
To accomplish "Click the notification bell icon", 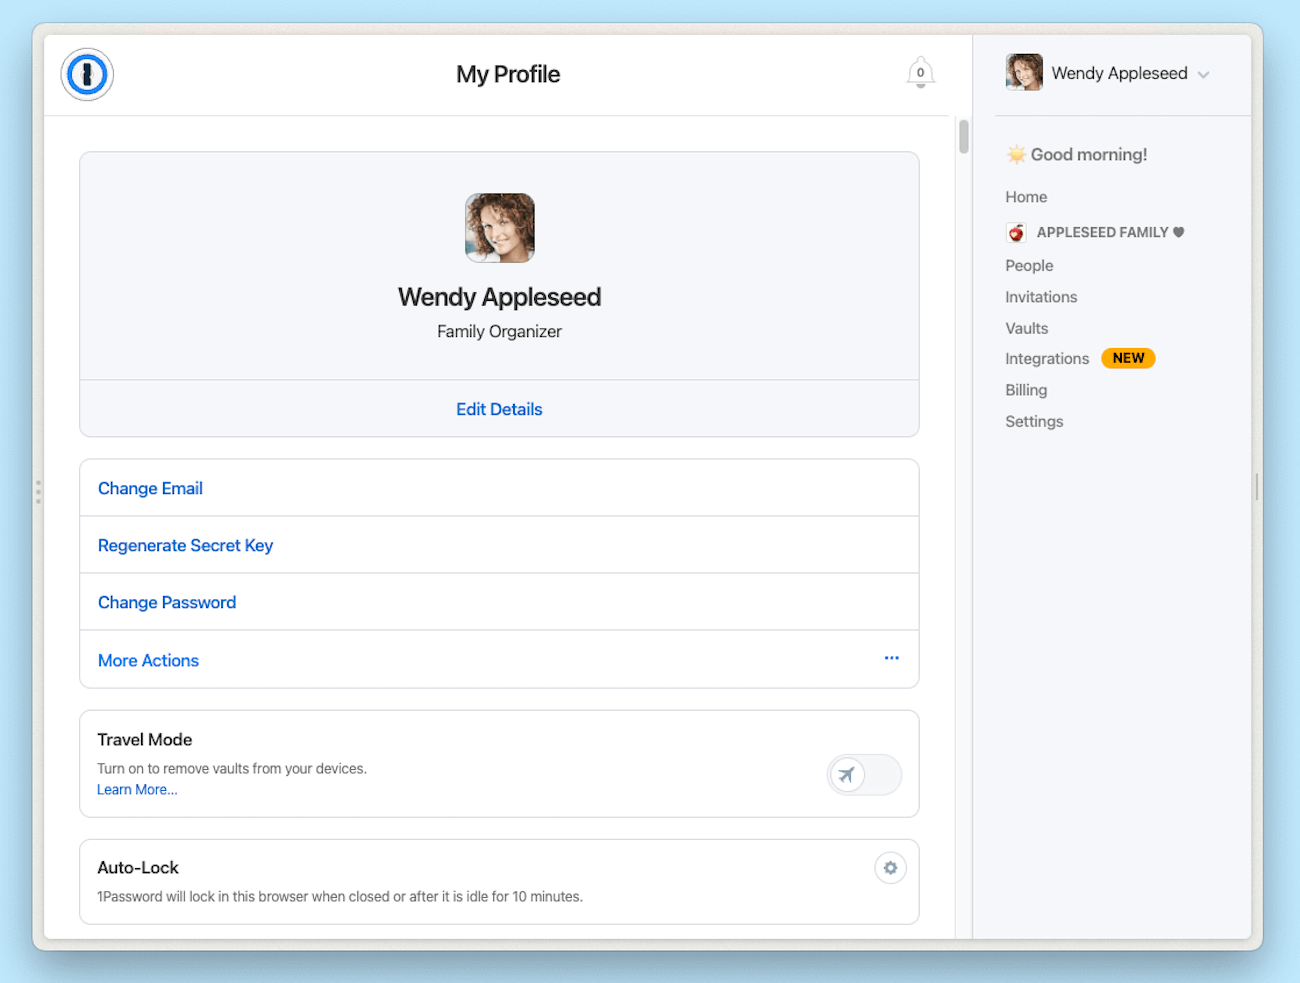I will click(x=920, y=72).
